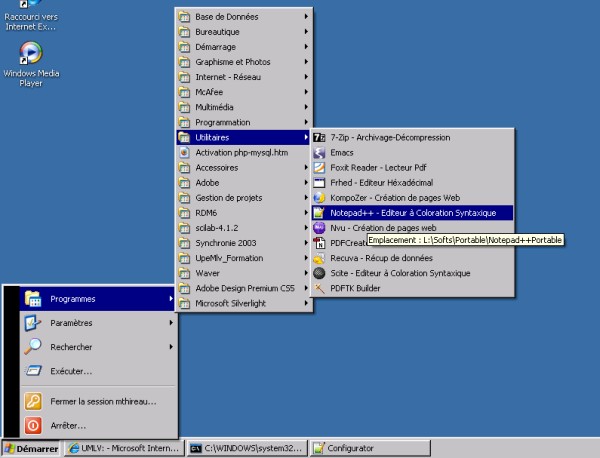
Task: Launch Notepad++ Editeur à Coloration Syntaxique
Action: [x=410, y=212]
